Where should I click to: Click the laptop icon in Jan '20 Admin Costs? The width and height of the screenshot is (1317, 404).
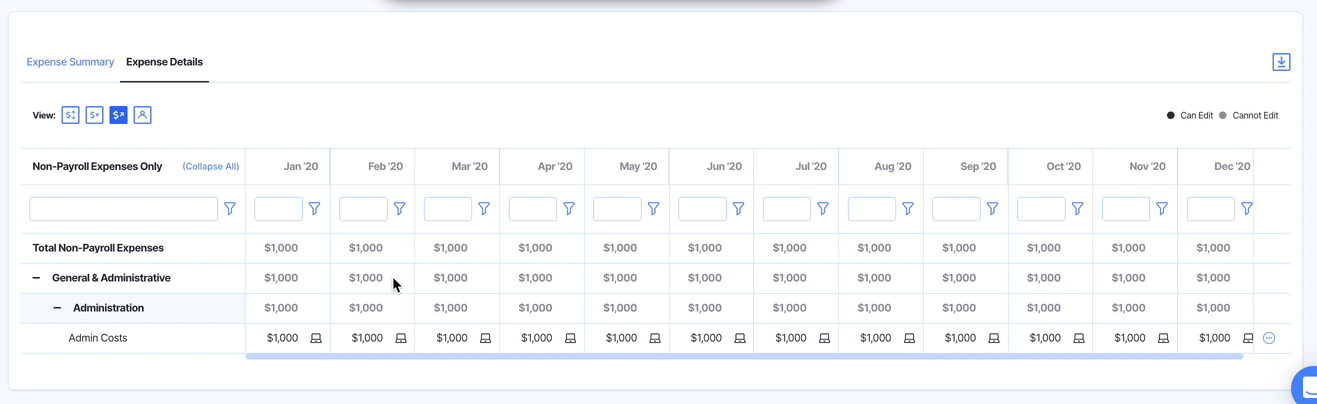(316, 339)
